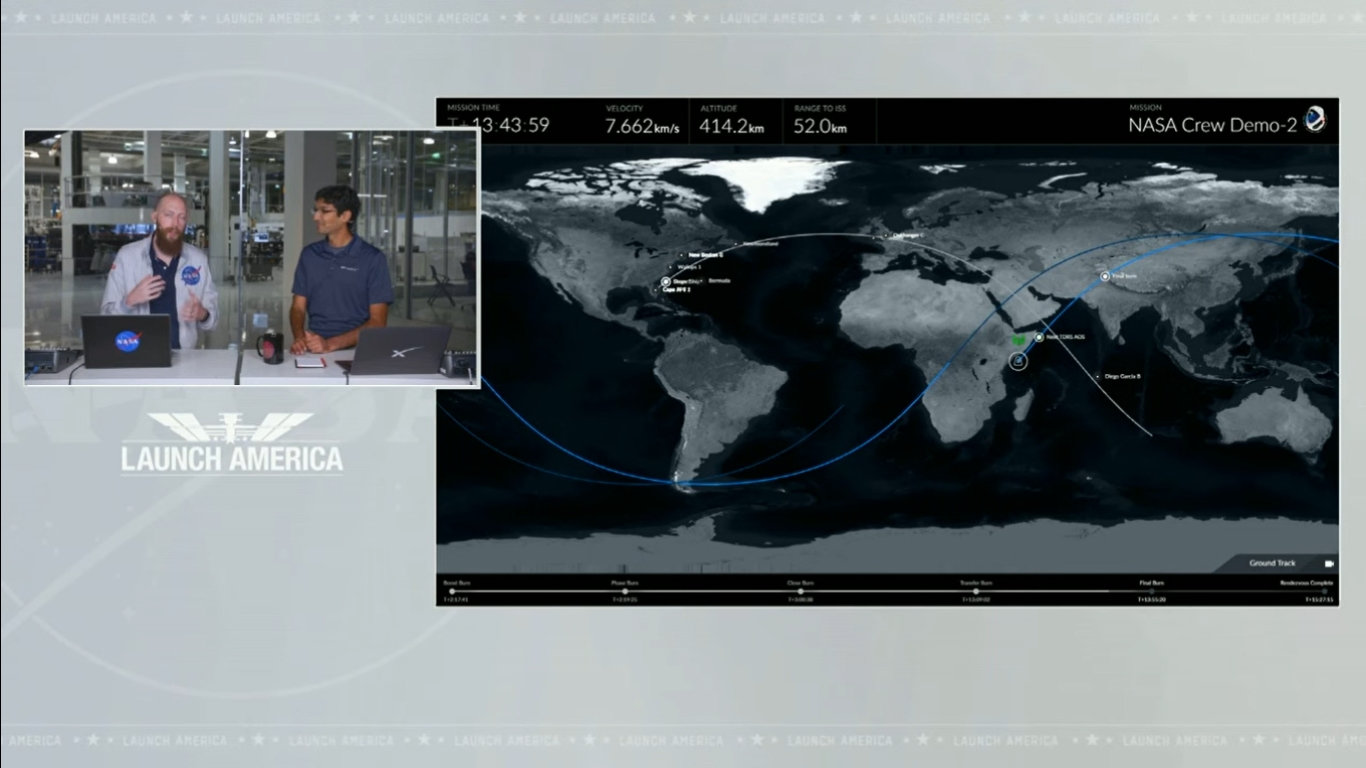Image resolution: width=1366 pixels, height=768 pixels.
Task: Click the Launch America logo
Action: coord(232,443)
